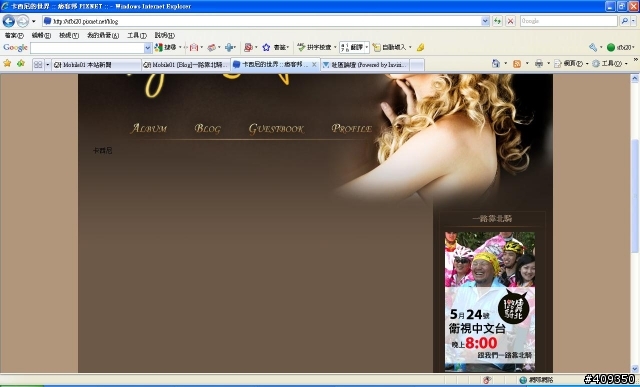Expand the Home button dropdown arrow
Screen dimensions: 640x387
[x=506, y=64]
